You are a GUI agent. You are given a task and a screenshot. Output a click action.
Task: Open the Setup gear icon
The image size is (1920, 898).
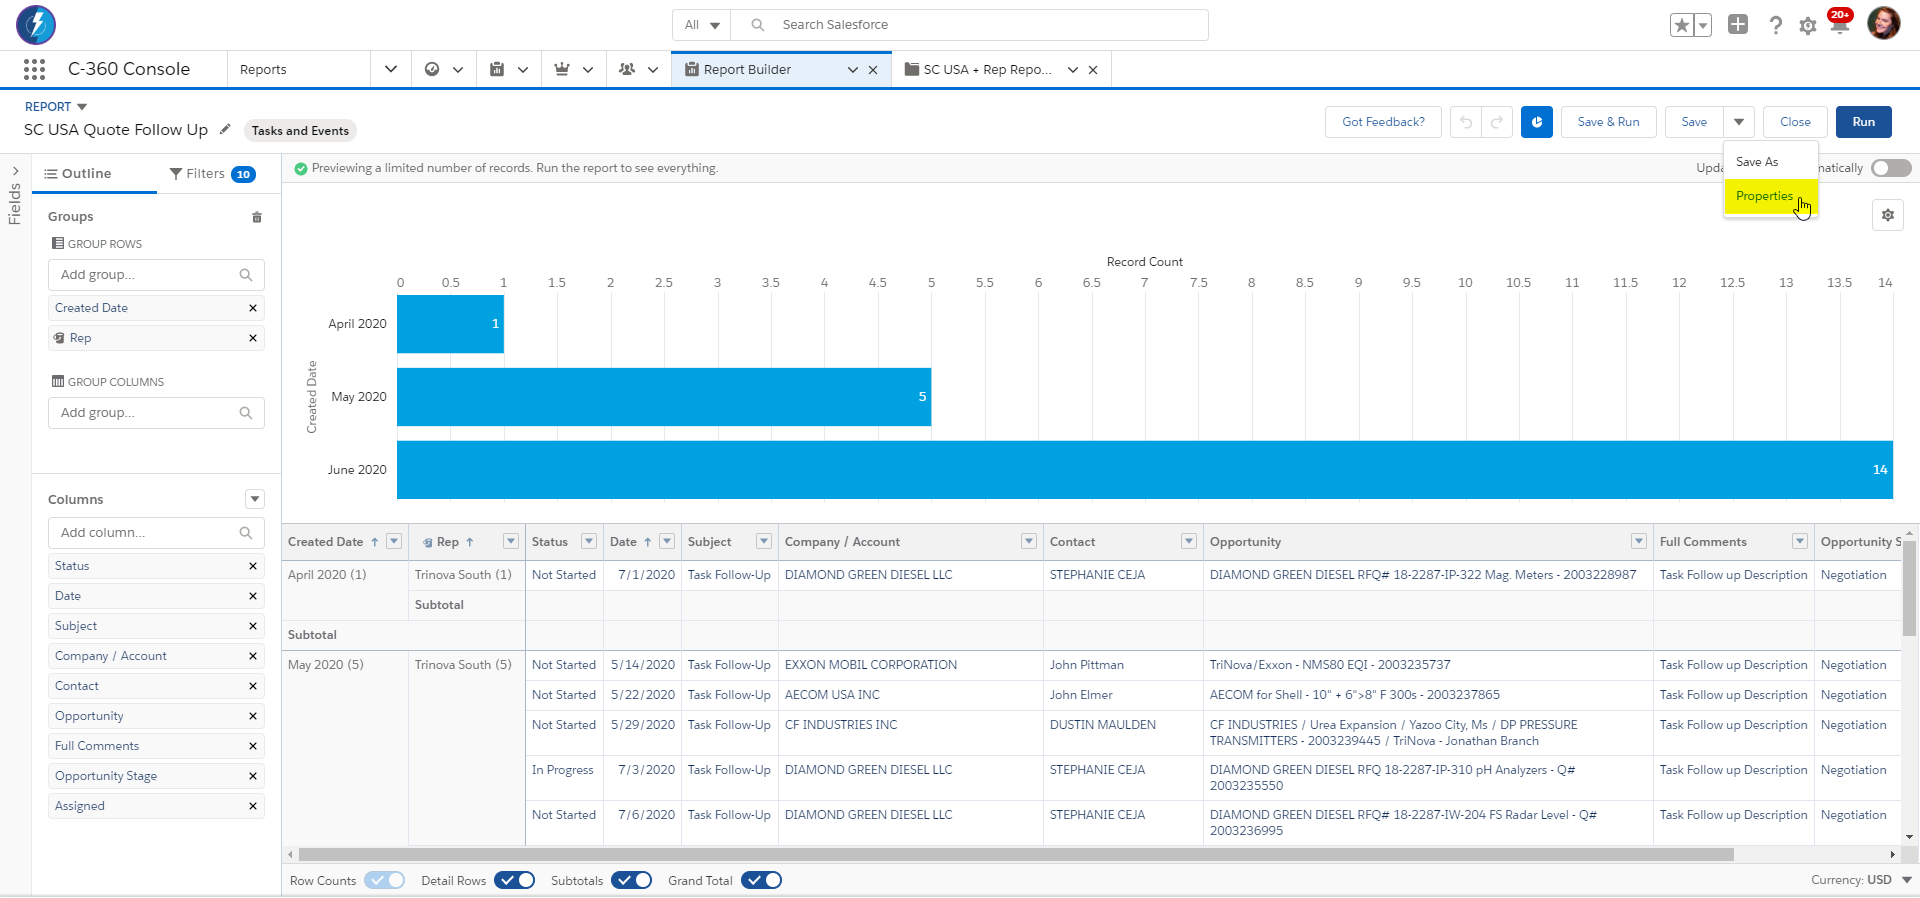click(x=1807, y=26)
